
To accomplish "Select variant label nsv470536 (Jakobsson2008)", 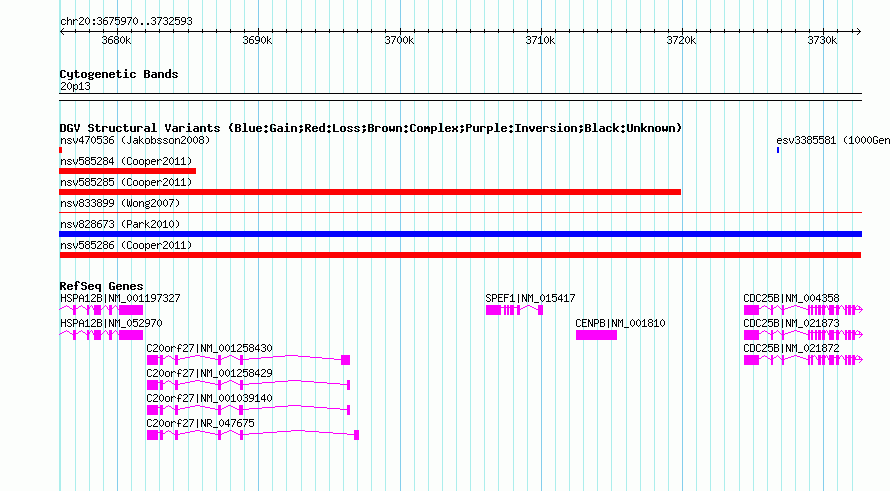I will [135, 140].
